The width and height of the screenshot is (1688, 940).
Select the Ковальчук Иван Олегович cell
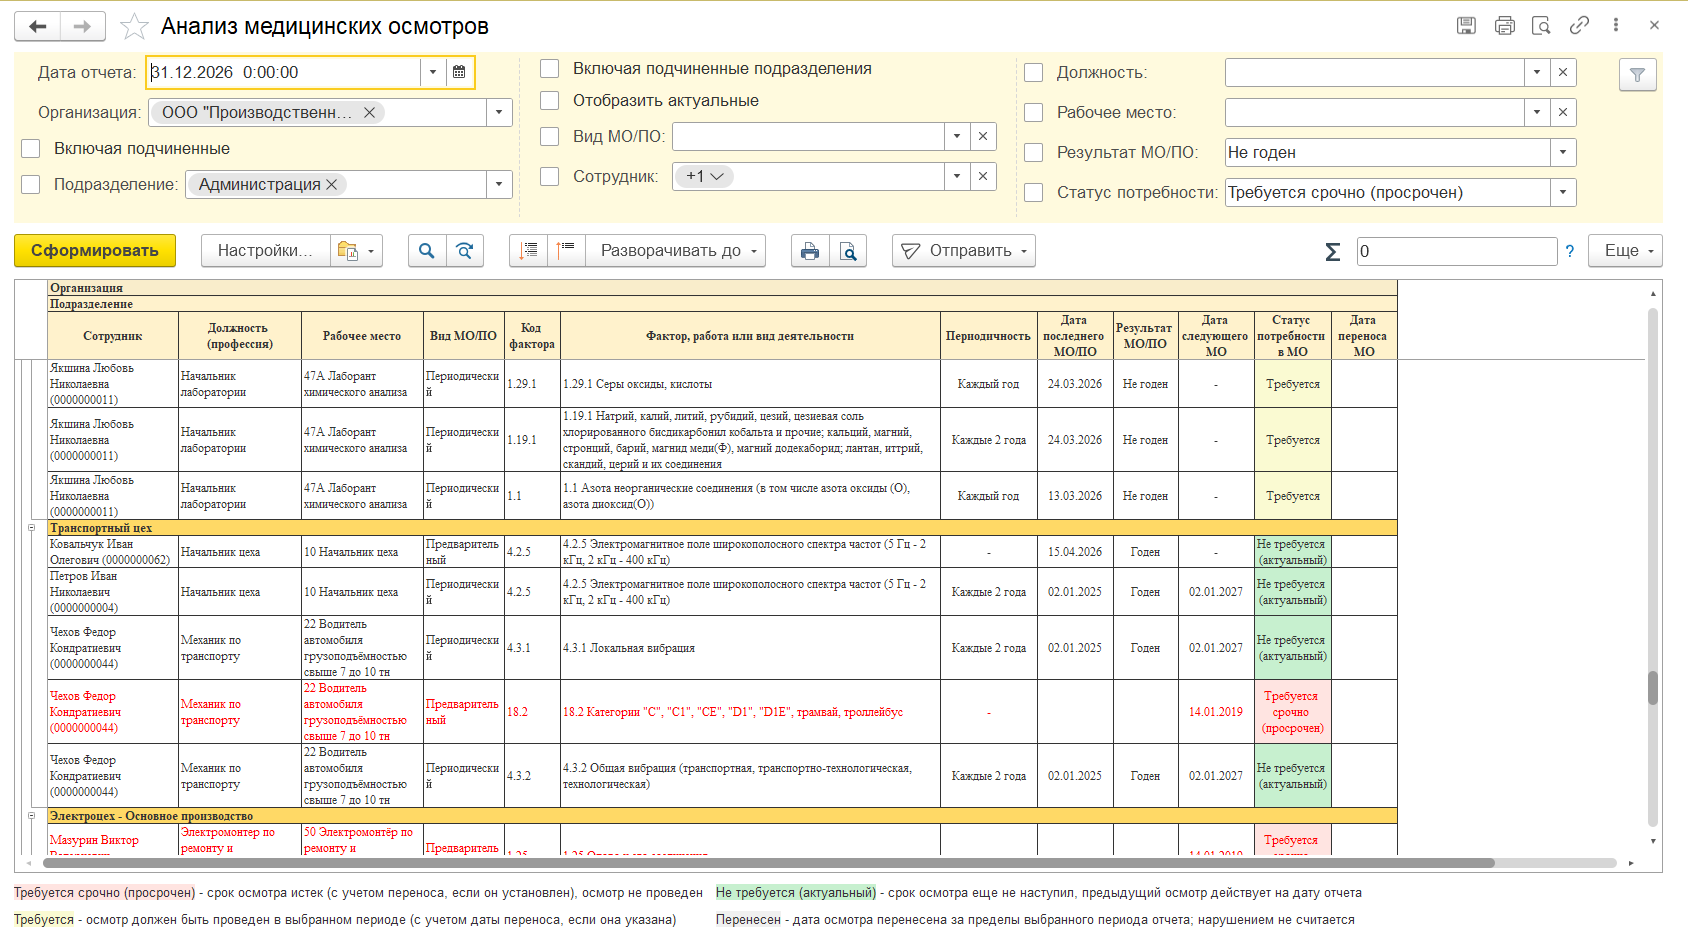113,552
